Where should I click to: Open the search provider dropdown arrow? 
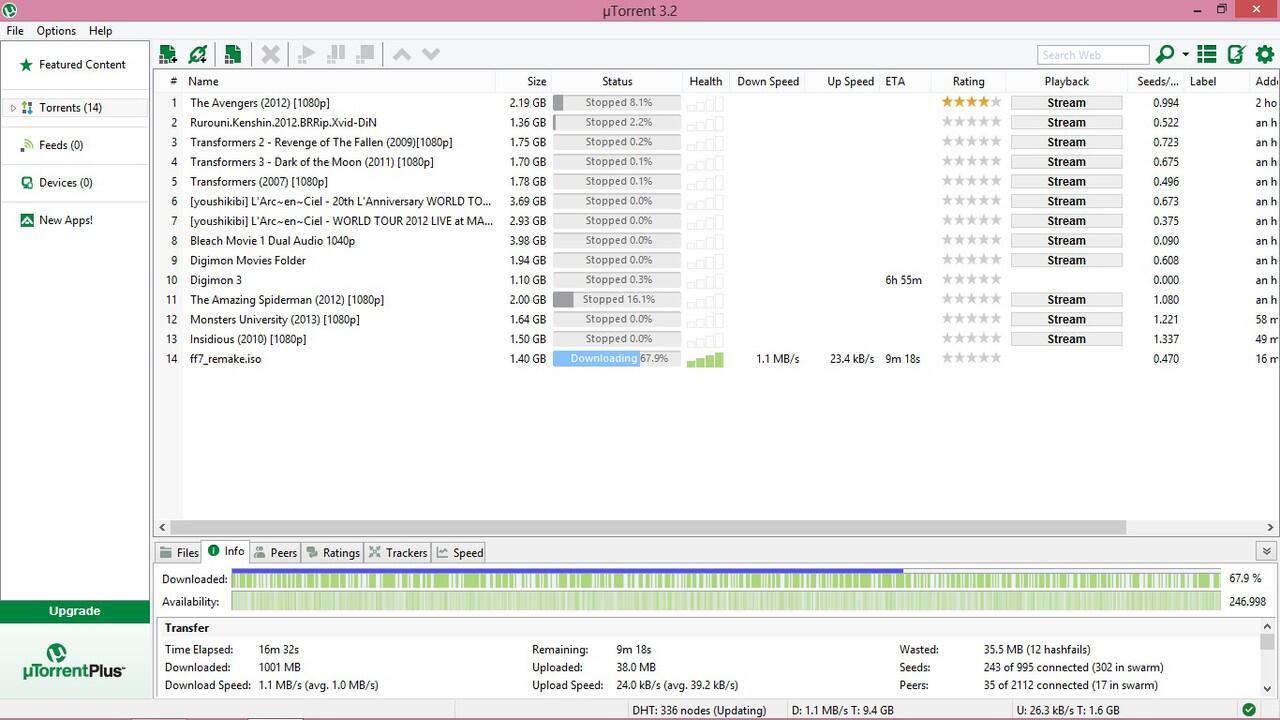click(x=1186, y=55)
